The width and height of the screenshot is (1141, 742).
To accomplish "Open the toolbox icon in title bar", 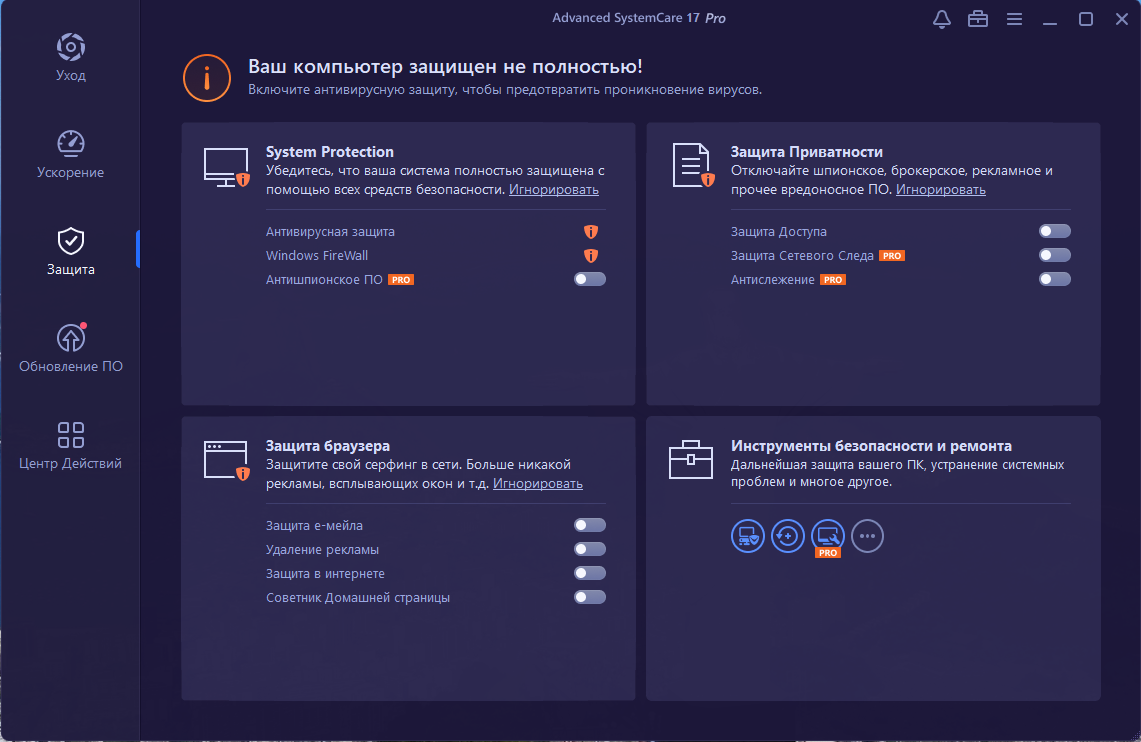I will click(978, 19).
